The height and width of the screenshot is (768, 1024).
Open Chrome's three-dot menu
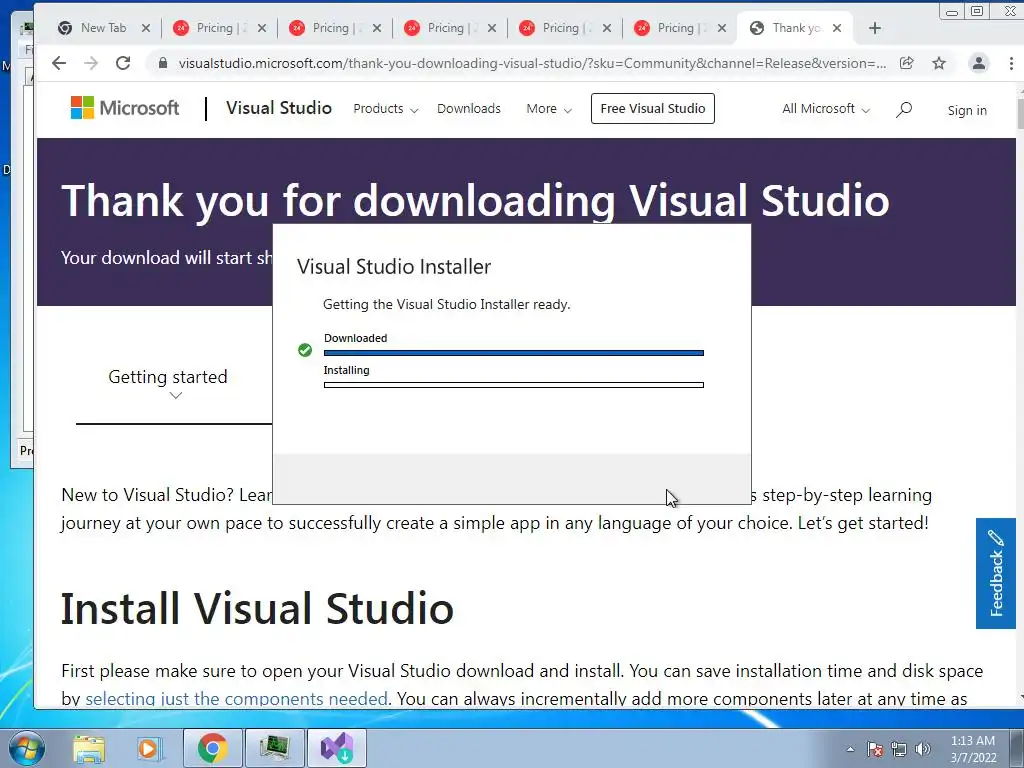(1011, 63)
